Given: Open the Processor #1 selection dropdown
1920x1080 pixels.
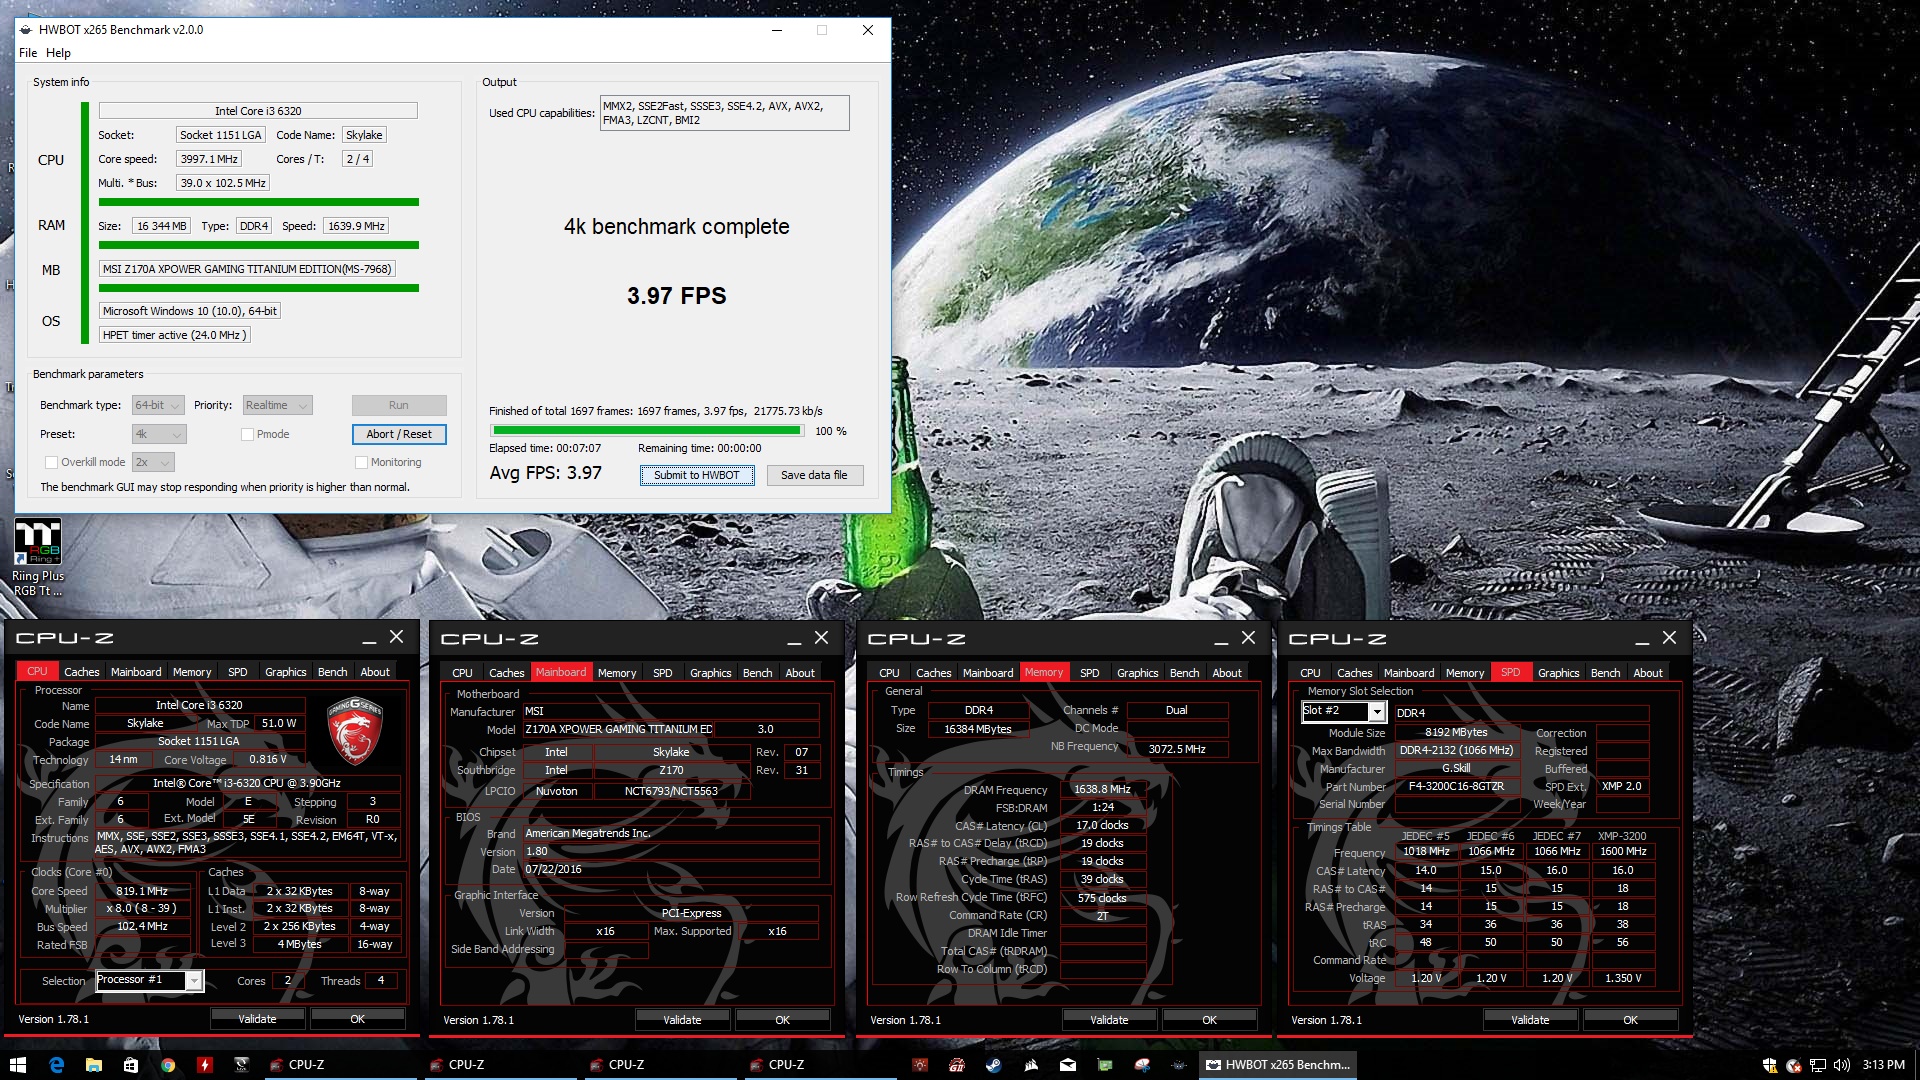Looking at the screenshot, I should click(194, 981).
